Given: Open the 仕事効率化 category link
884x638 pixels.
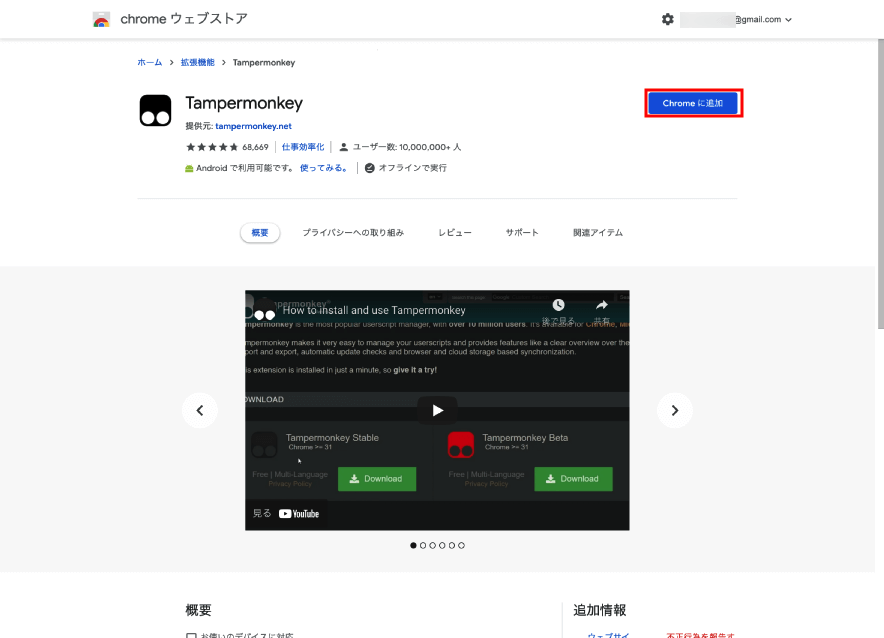Looking at the screenshot, I should (303, 147).
